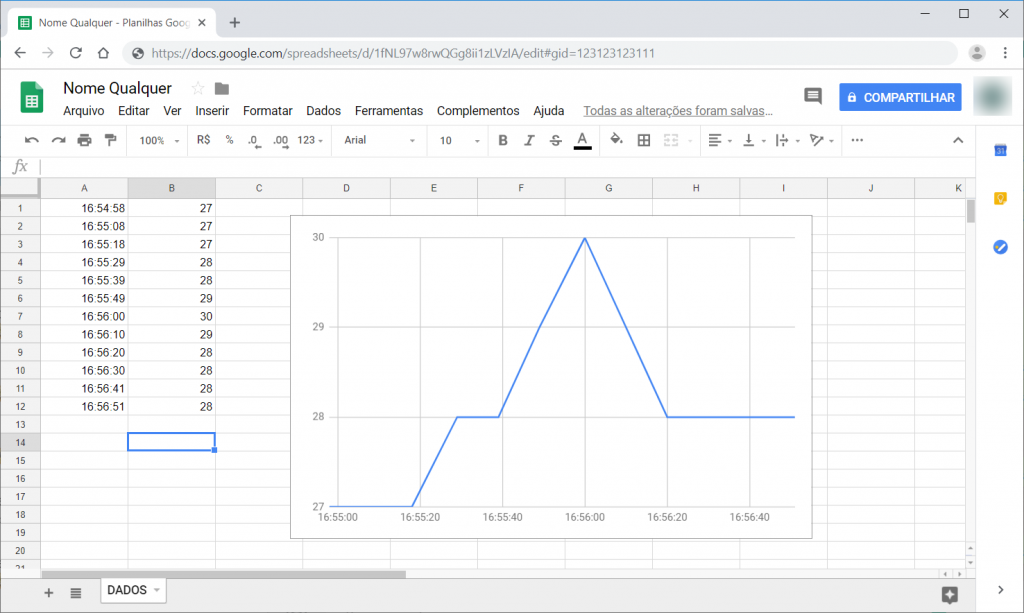Open the Editar menu

[134, 111]
